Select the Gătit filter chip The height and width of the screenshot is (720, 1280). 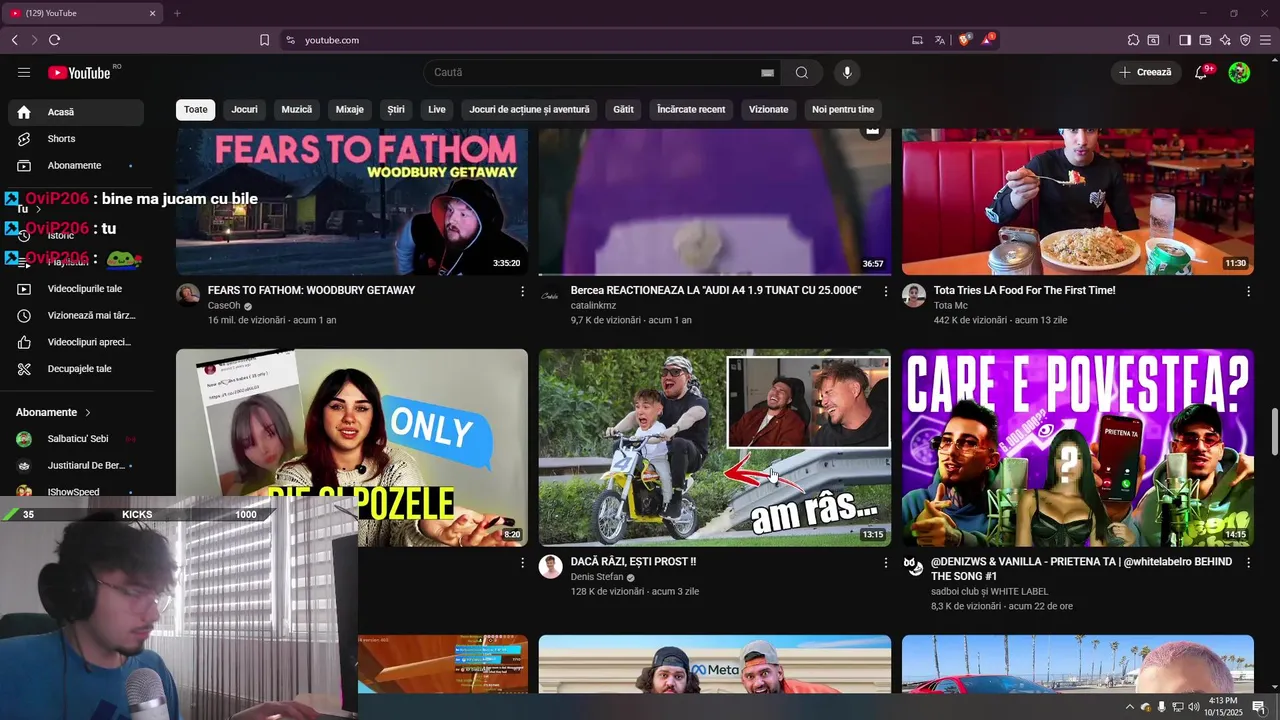click(624, 110)
